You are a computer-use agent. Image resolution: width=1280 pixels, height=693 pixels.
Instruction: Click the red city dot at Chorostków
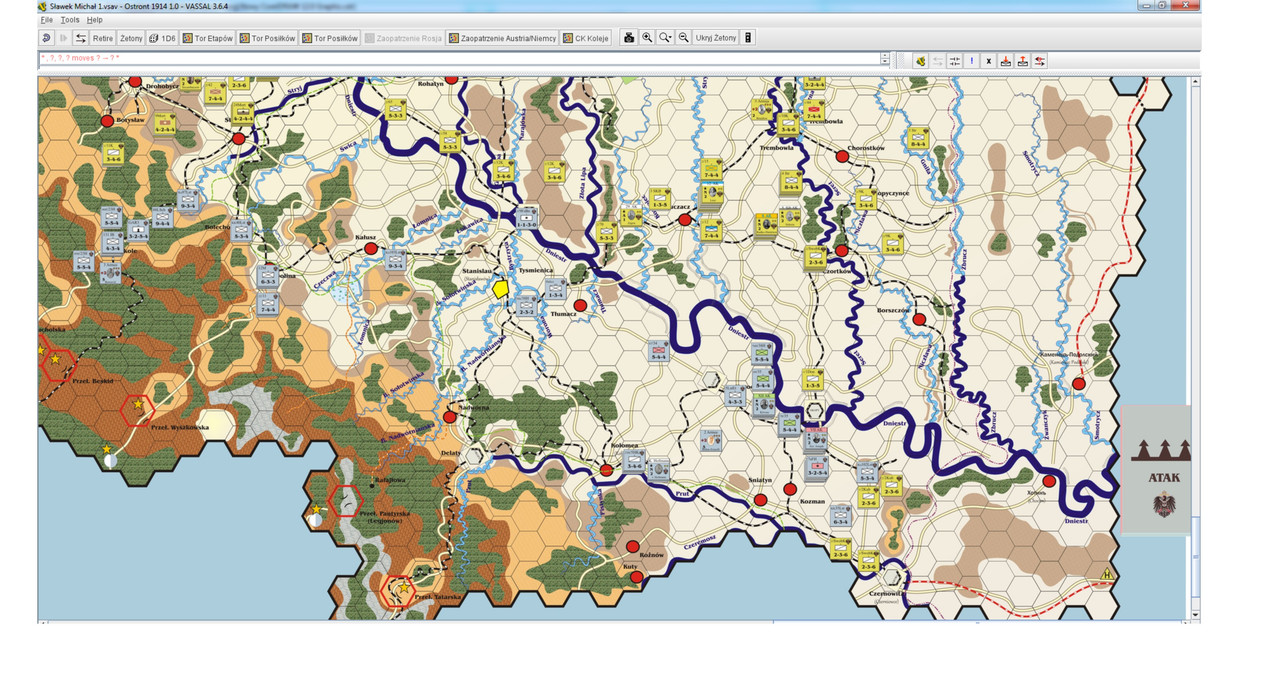click(x=842, y=157)
